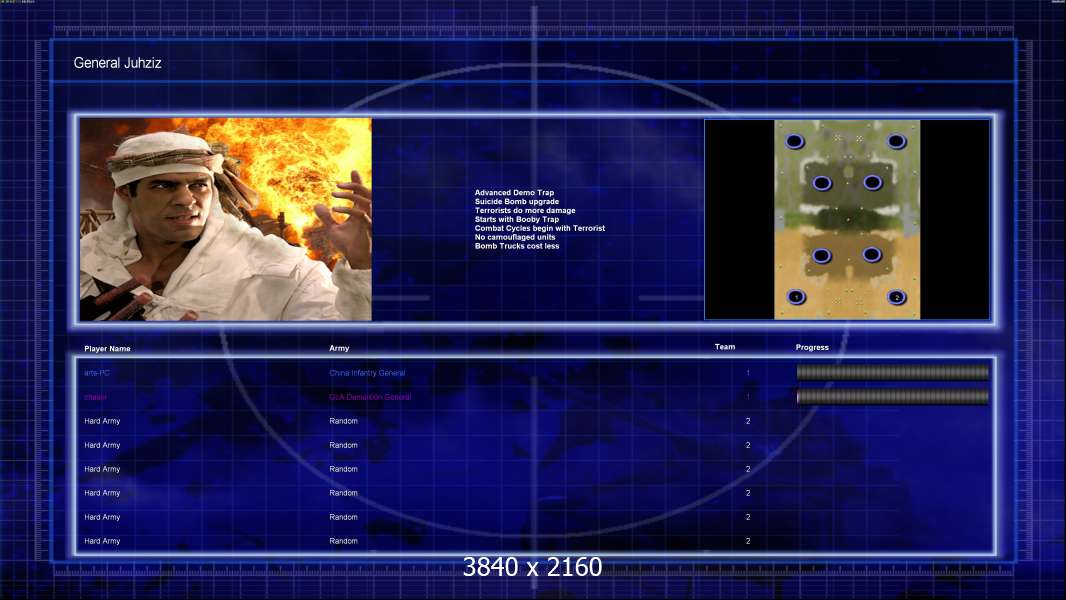Click the General Juhziz title text
This screenshot has width=1066, height=600.
118,63
